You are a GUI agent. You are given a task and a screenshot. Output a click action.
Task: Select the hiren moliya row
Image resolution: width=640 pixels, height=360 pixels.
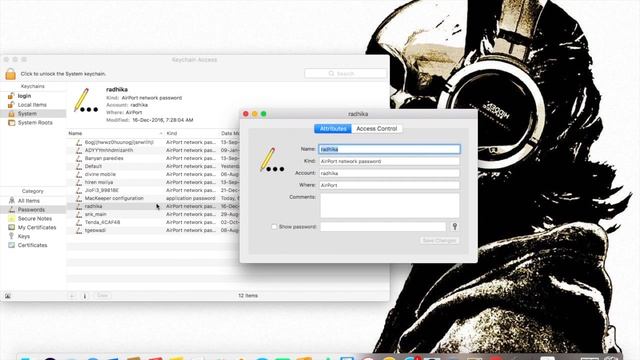(x=153, y=182)
